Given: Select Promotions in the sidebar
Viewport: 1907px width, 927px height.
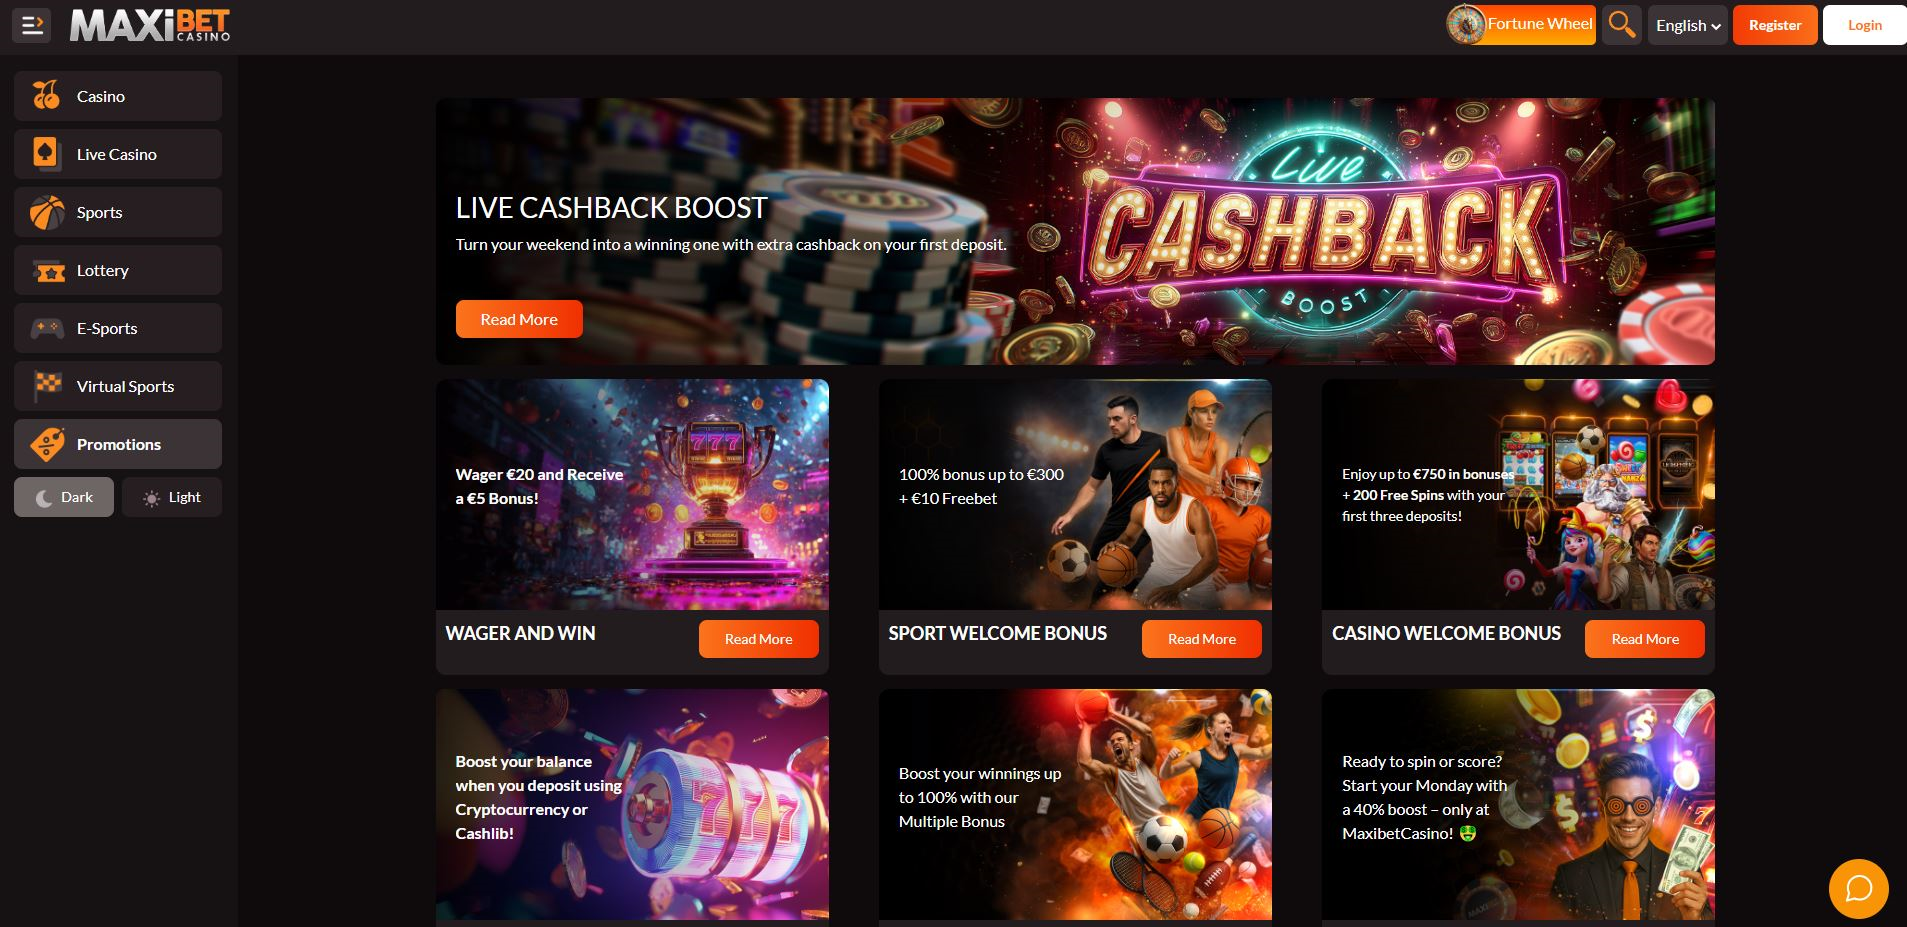Looking at the screenshot, I should [x=118, y=444].
